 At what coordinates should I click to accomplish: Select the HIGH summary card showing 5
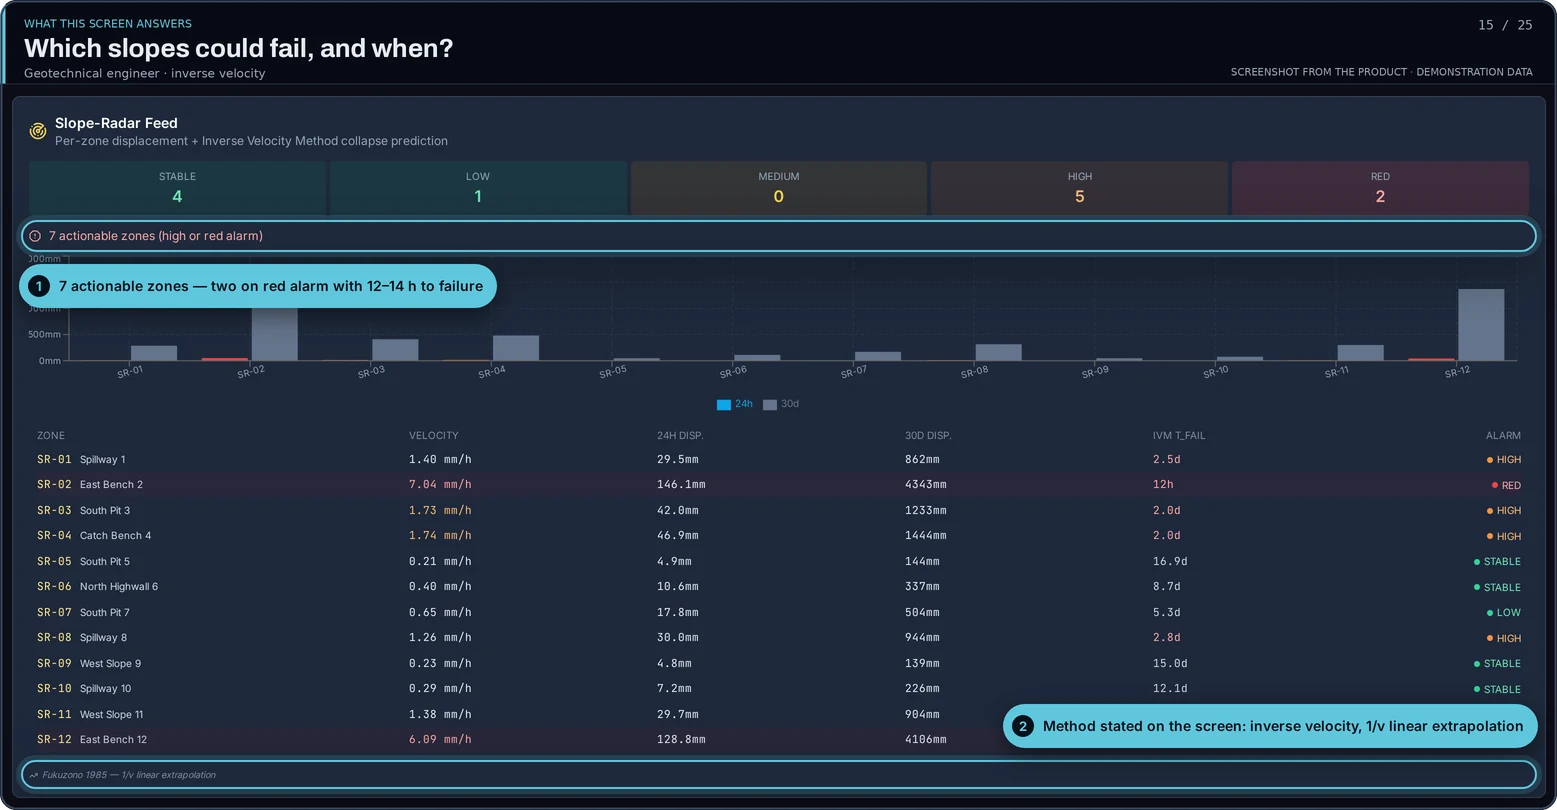click(x=1079, y=187)
